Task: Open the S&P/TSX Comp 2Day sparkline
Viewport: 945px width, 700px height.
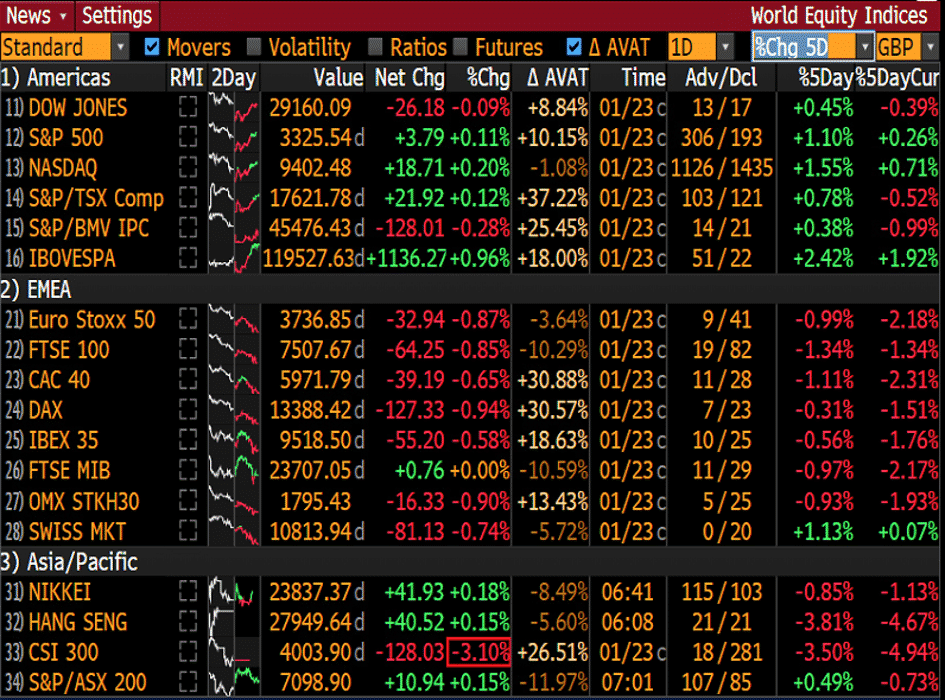Action: point(234,198)
